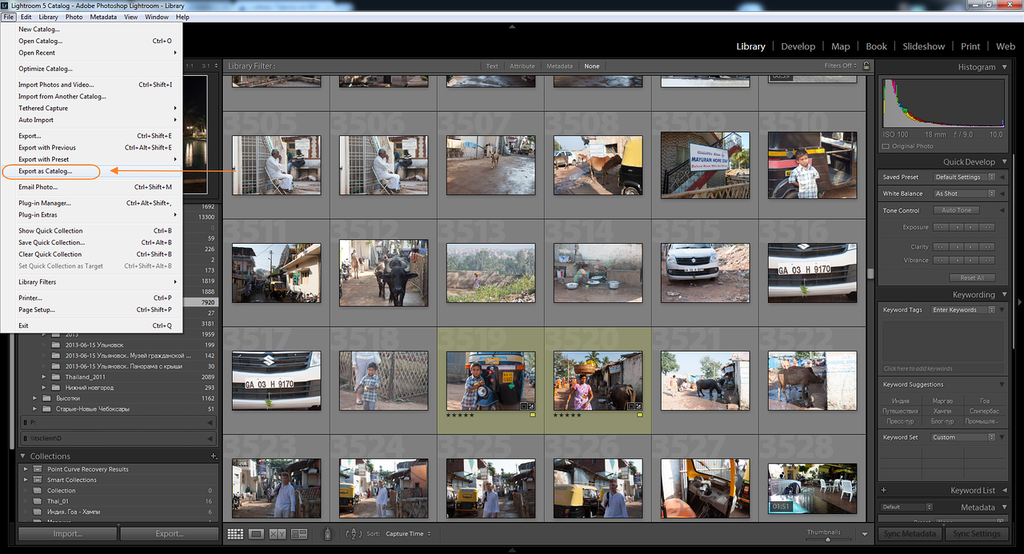Toggle Original Photo checkbox under histogram
Image resolution: width=1024 pixels, height=554 pixels.
[886, 146]
